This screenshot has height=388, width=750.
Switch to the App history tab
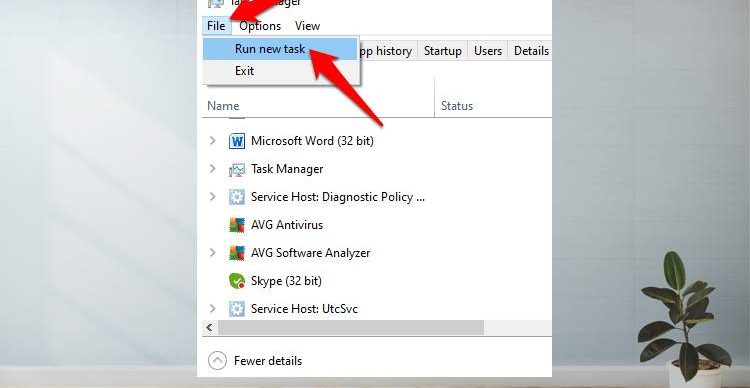[x=385, y=51]
